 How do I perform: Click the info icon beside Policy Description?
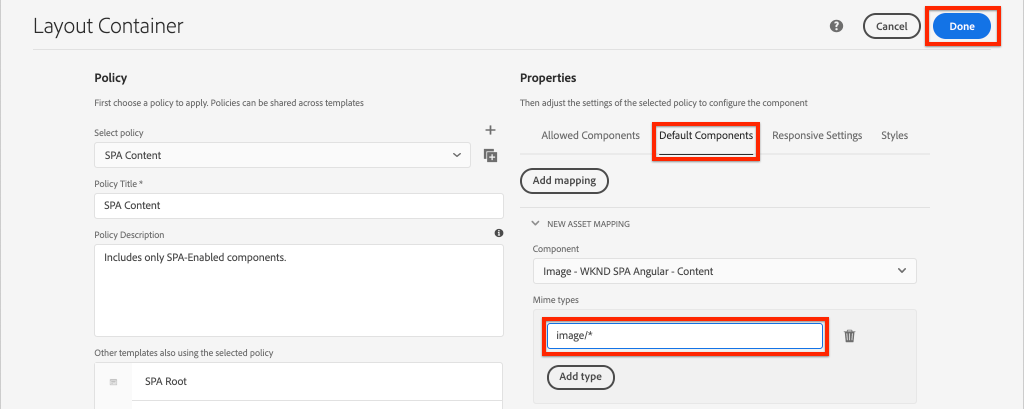[x=498, y=233]
